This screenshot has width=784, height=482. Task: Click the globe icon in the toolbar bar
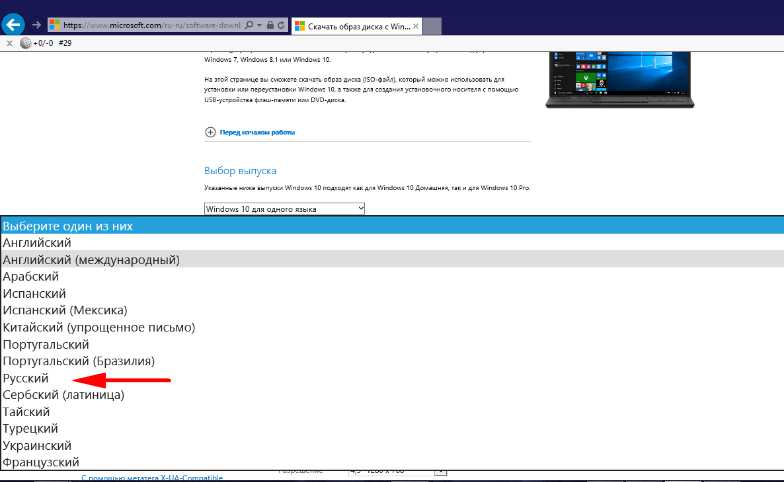point(26,43)
